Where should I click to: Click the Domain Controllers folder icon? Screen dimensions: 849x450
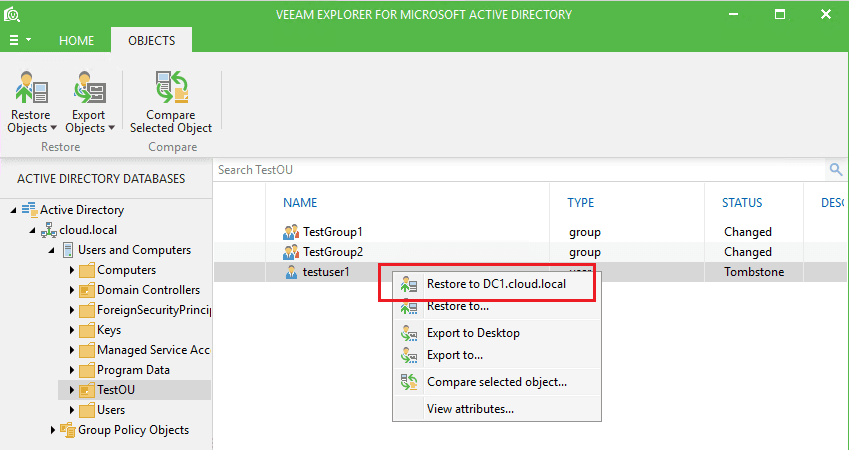(87, 290)
